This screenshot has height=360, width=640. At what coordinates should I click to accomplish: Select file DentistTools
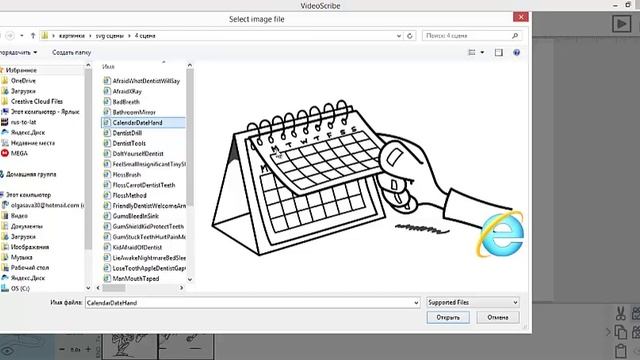pyautogui.click(x=129, y=143)
